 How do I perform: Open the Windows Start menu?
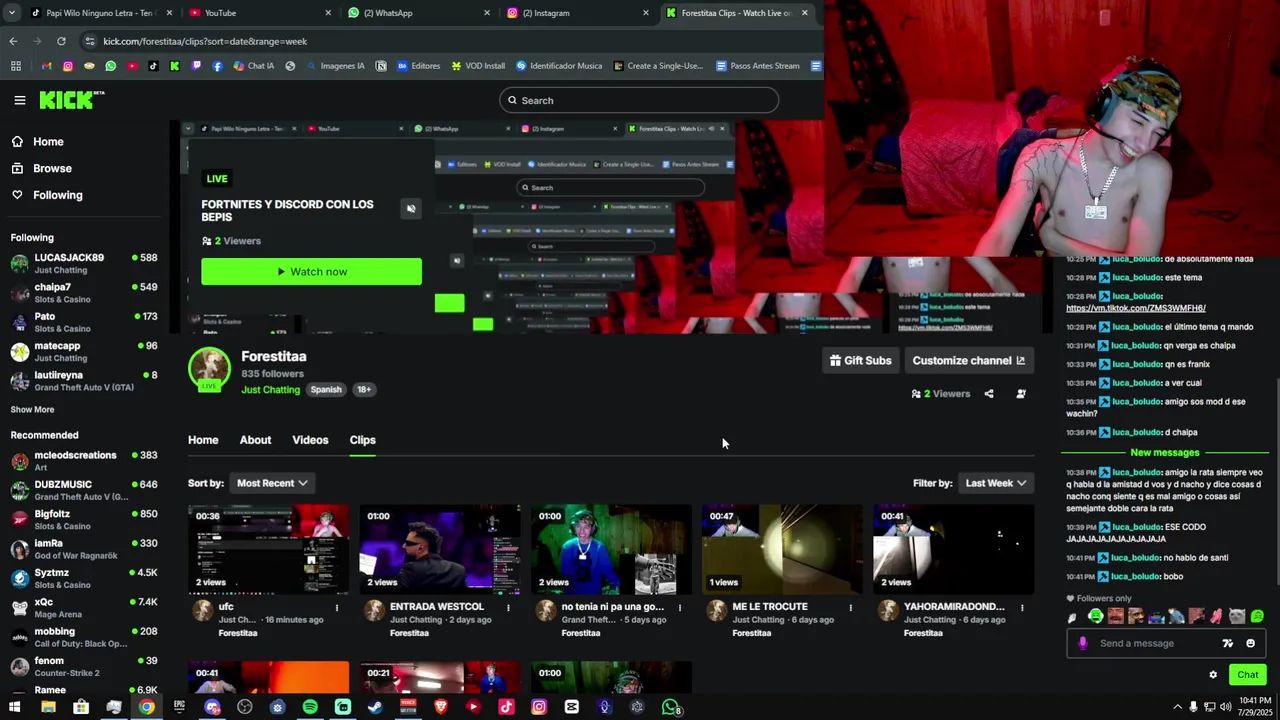[x=14, y=707]
